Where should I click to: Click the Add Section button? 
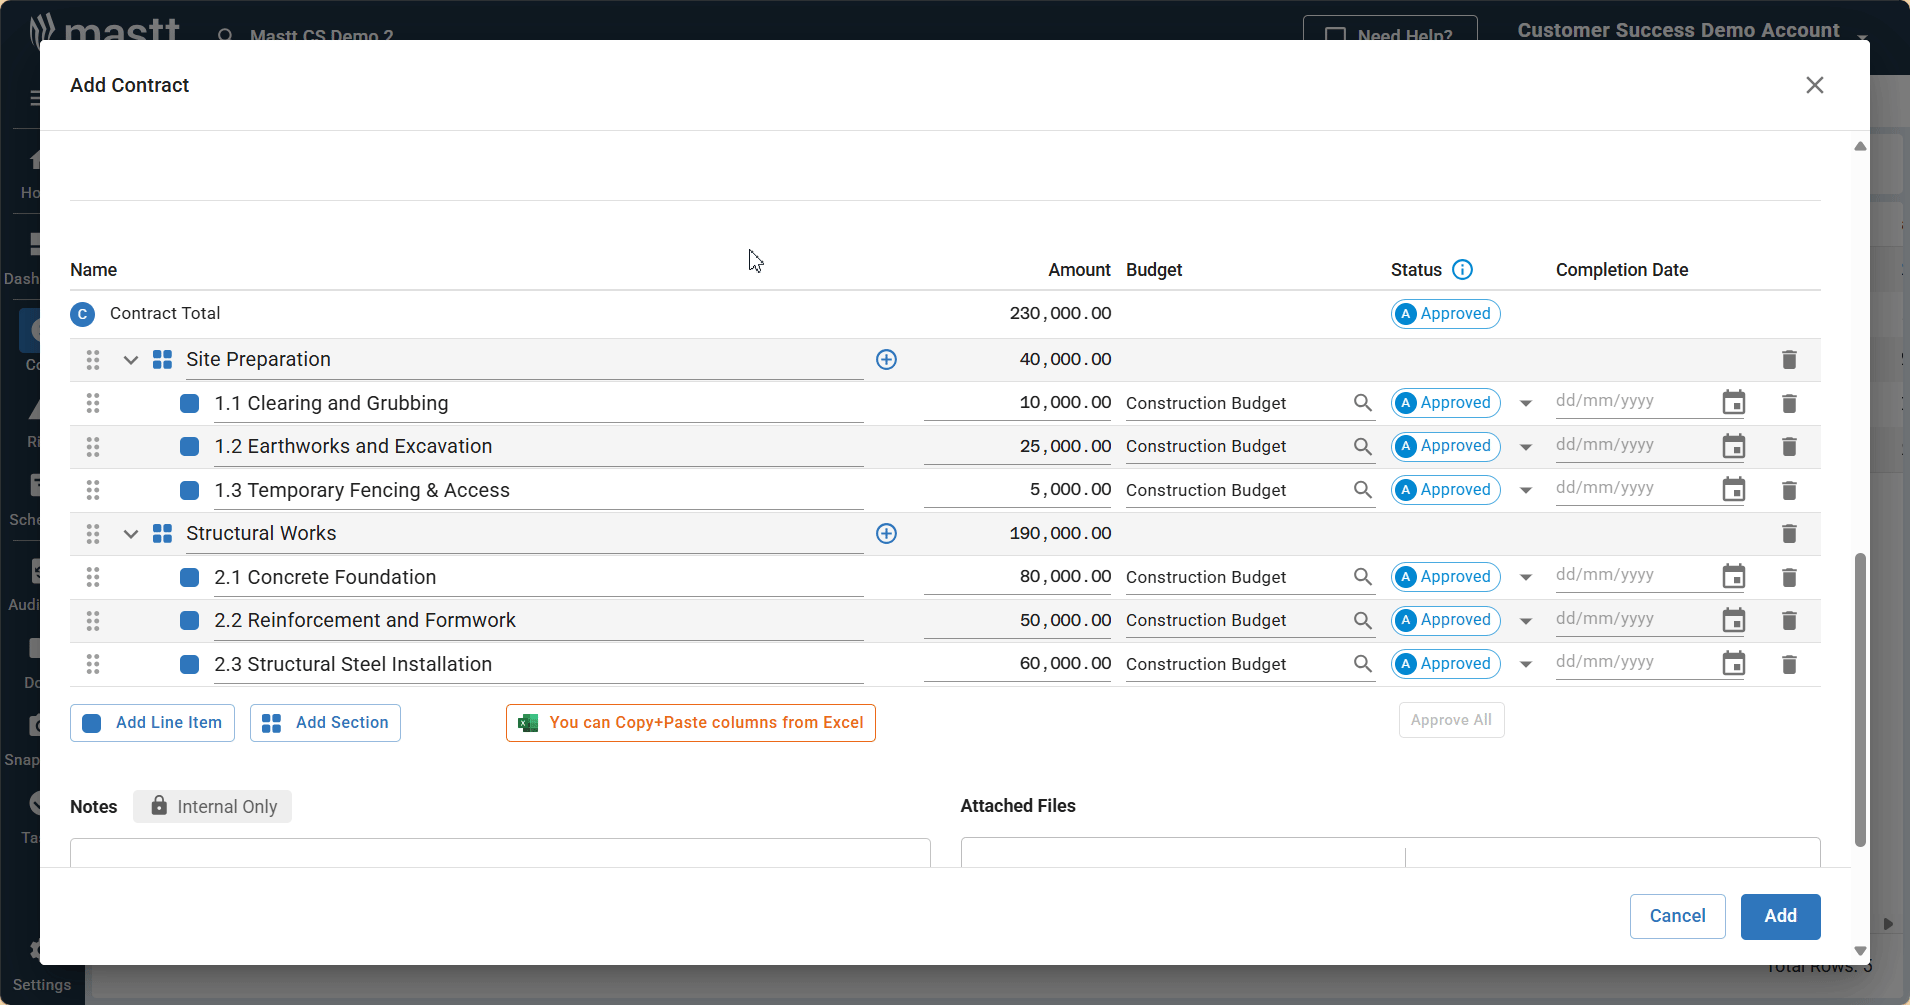324,722
